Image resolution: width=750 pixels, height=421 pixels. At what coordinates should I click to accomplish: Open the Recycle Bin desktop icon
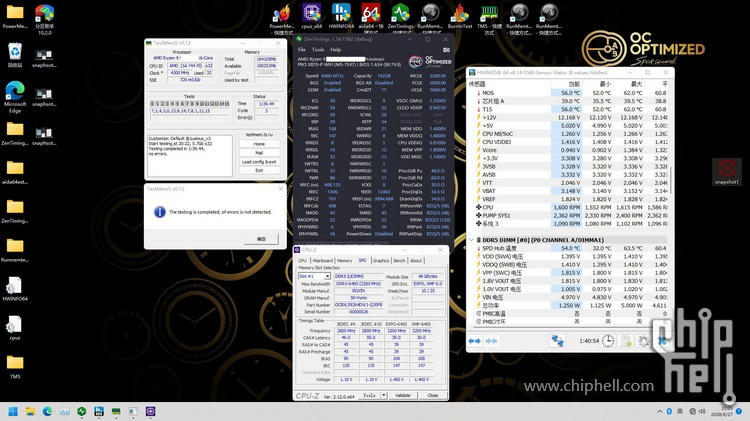coord(15,55)
